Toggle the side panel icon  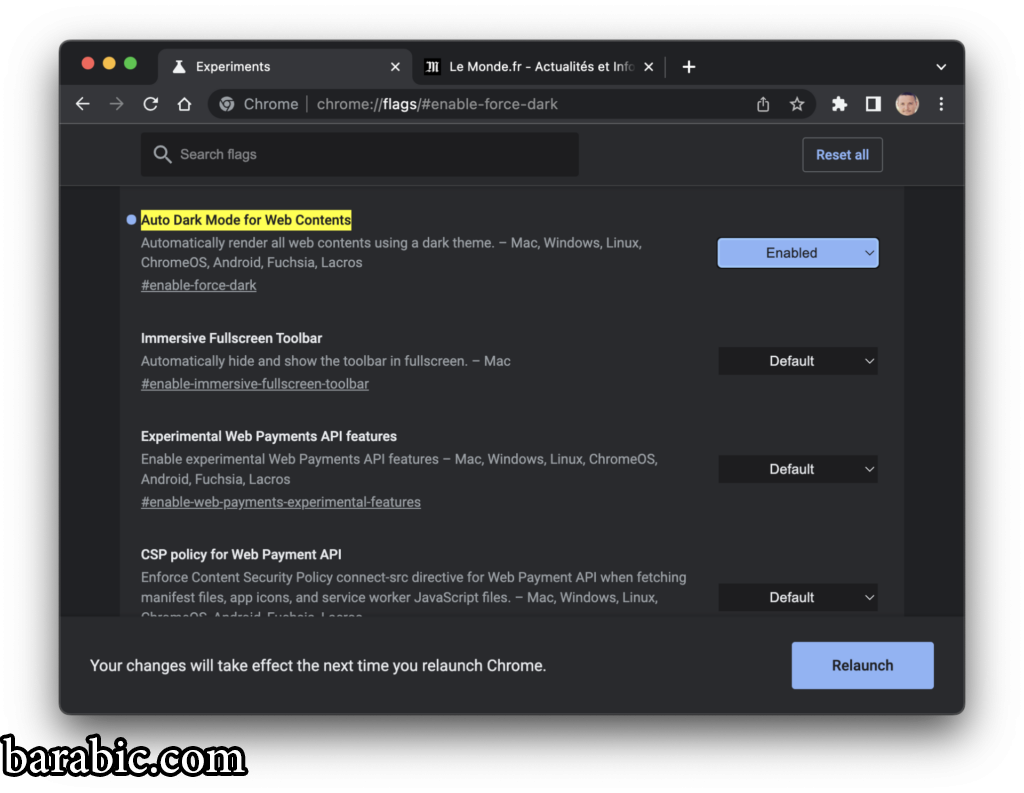[873, 104]
